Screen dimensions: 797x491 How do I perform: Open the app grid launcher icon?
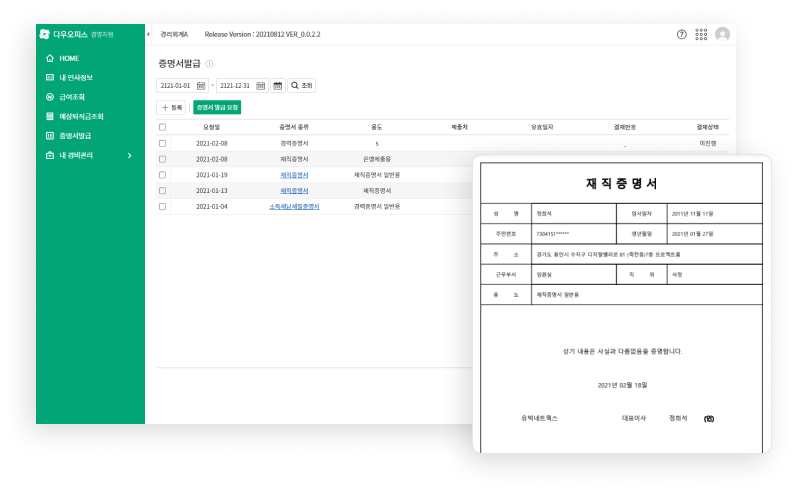pyautogui.click(x=701, y=34)
